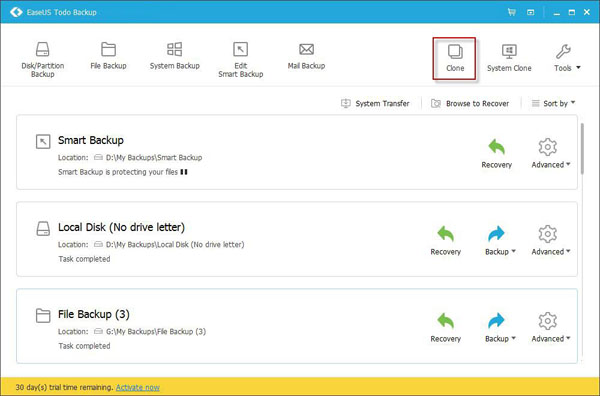Open Backup options for File Backup (3)
This screenshot has width=600, height=396.
coord(500,327)
